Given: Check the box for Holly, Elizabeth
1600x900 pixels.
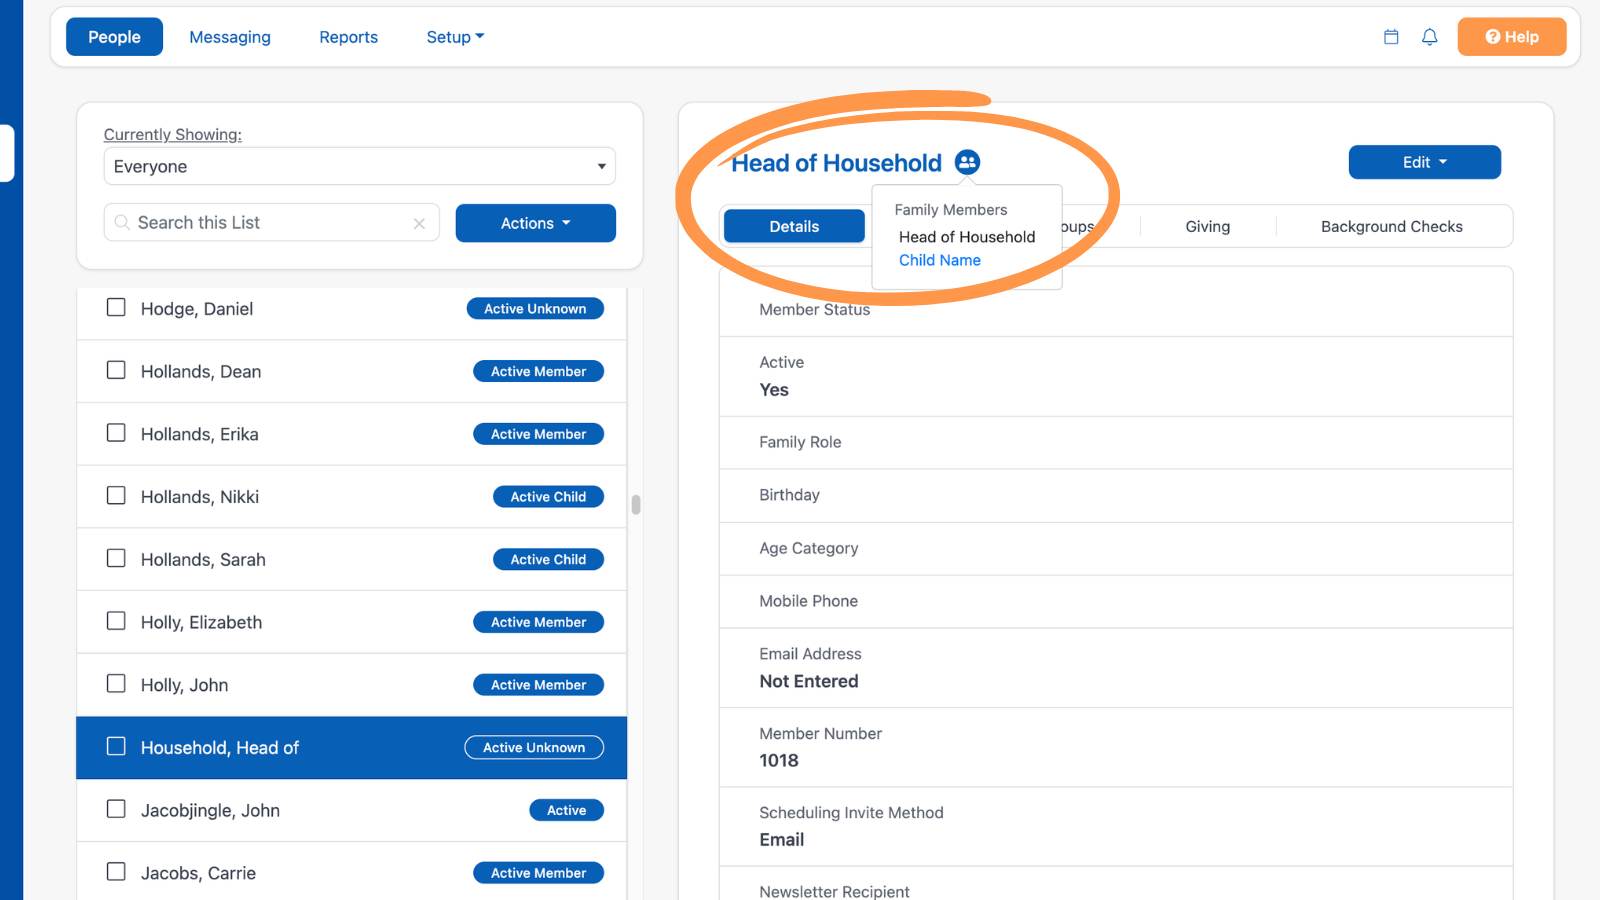Looking at the screenshot, I should point(116,621).
